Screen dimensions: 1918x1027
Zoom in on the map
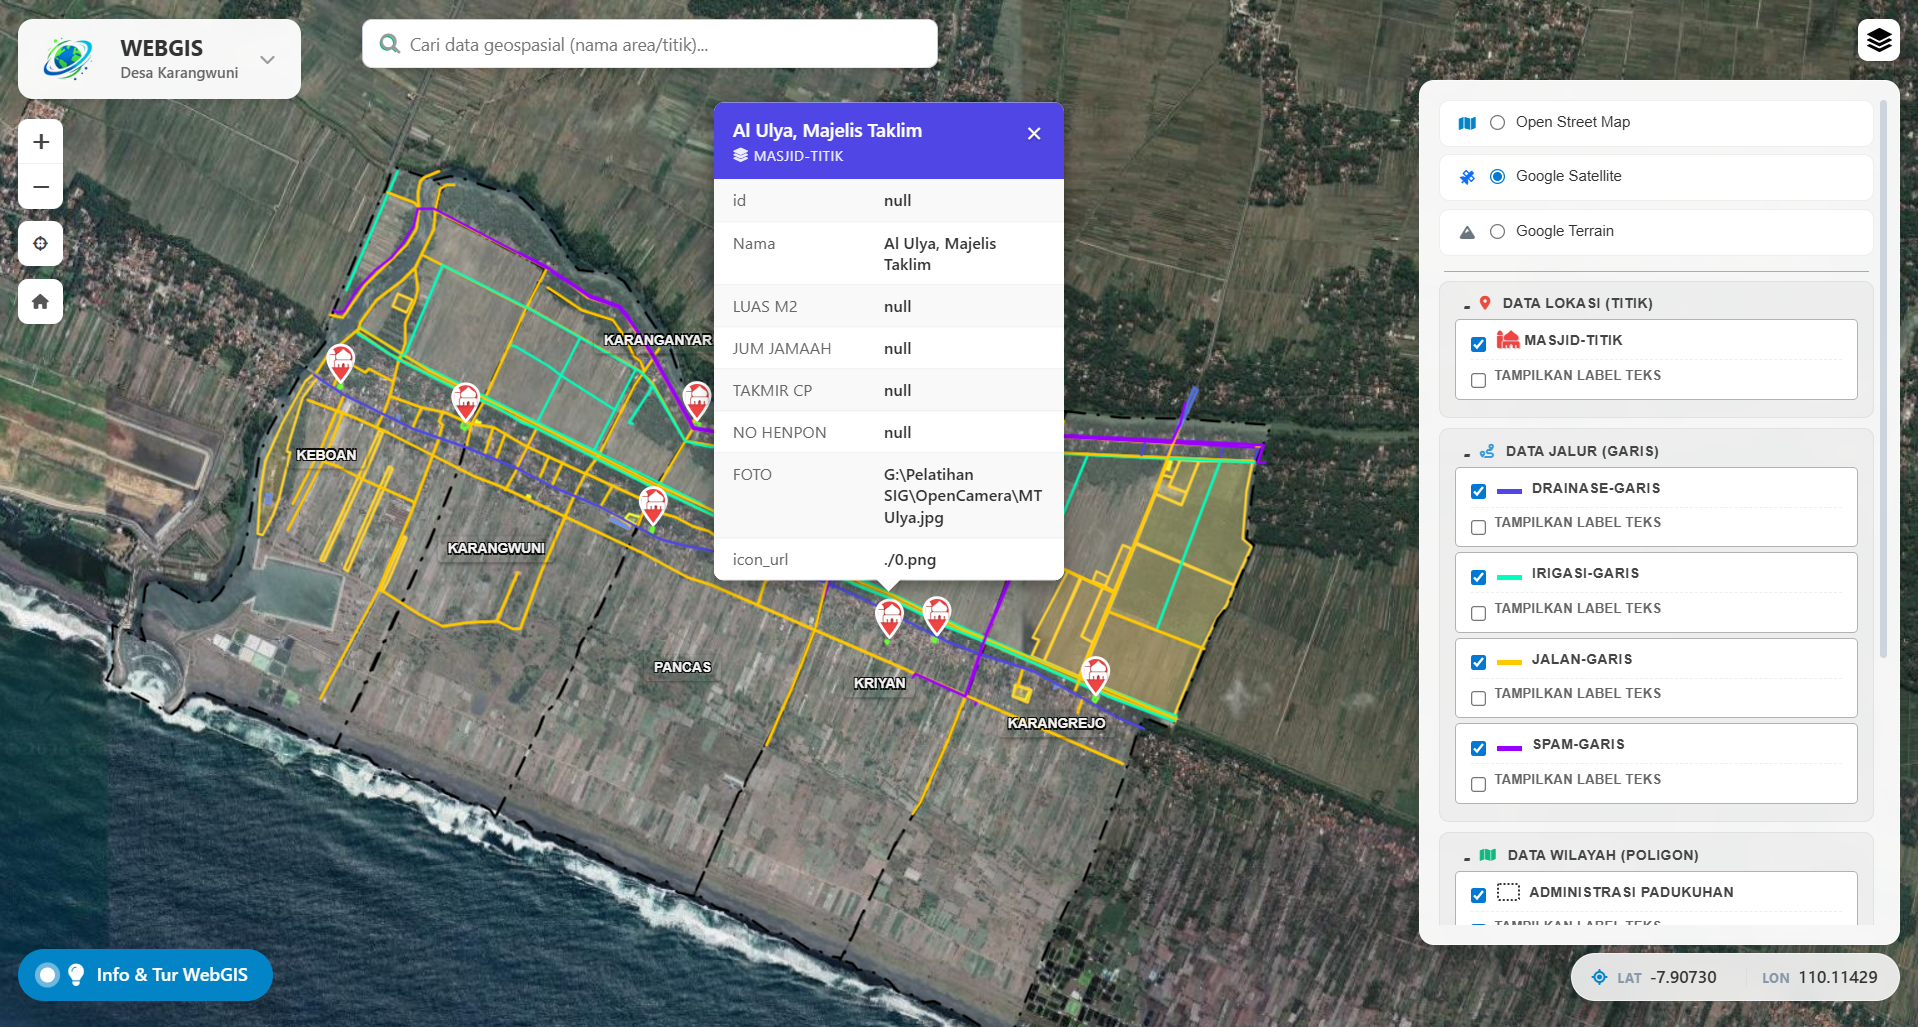(41, 142)
